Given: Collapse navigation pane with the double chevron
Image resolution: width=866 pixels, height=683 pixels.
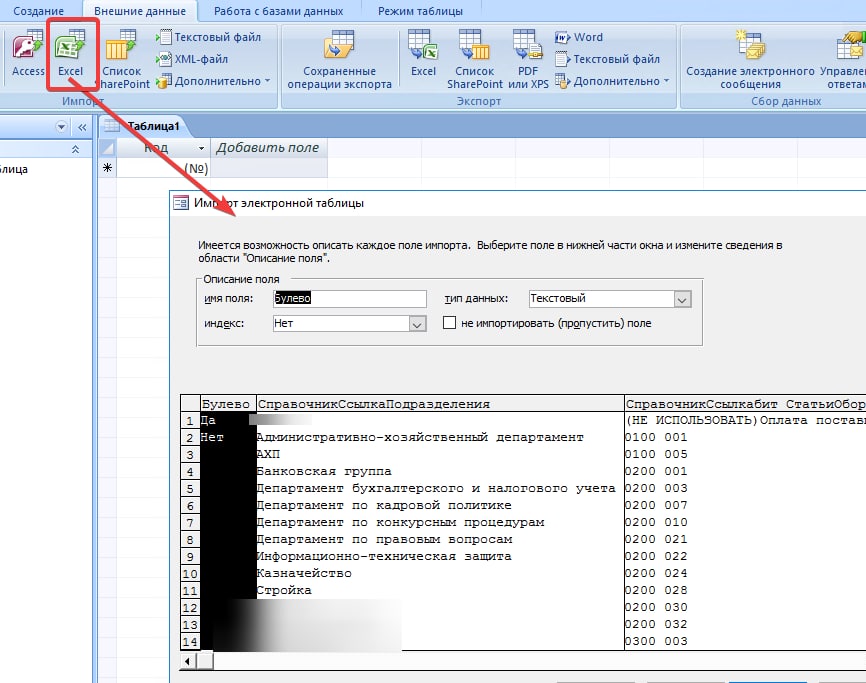Looking at the screenshot, I should click(82, 128).
